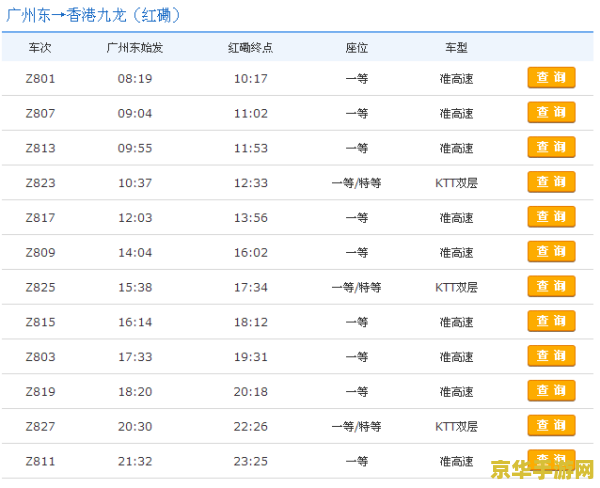The height and width of the screenshot is (488, 600).
Task: Select train number Z827
Action: click(40, 427)
